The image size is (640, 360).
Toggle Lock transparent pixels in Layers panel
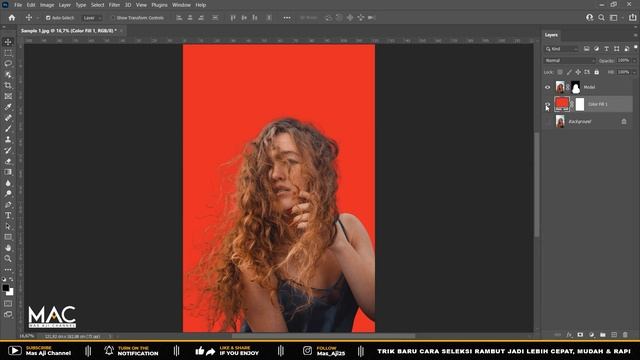[560, 72]
